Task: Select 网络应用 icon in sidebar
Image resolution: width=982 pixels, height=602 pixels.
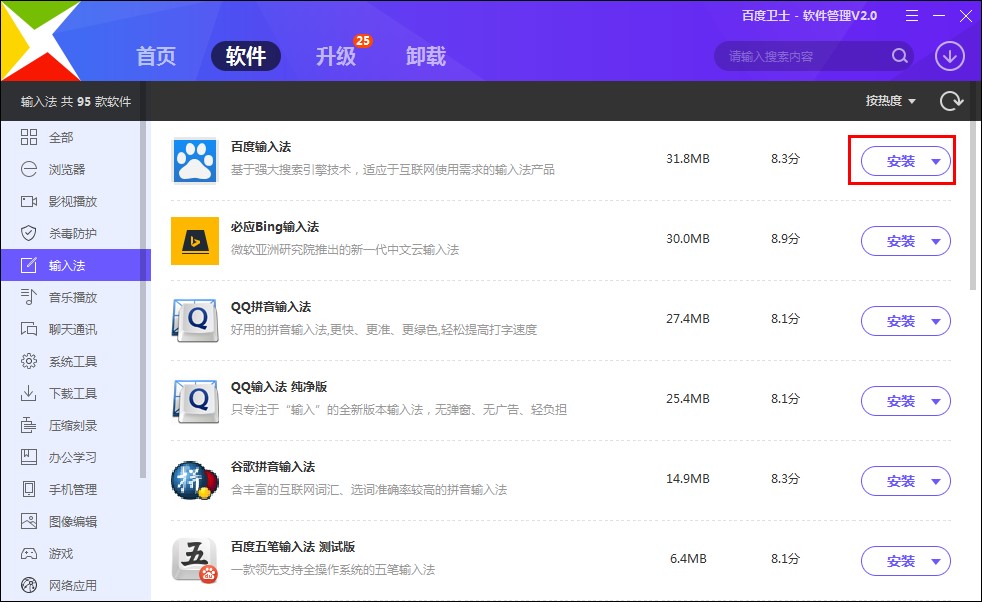Action: (29, 585)
